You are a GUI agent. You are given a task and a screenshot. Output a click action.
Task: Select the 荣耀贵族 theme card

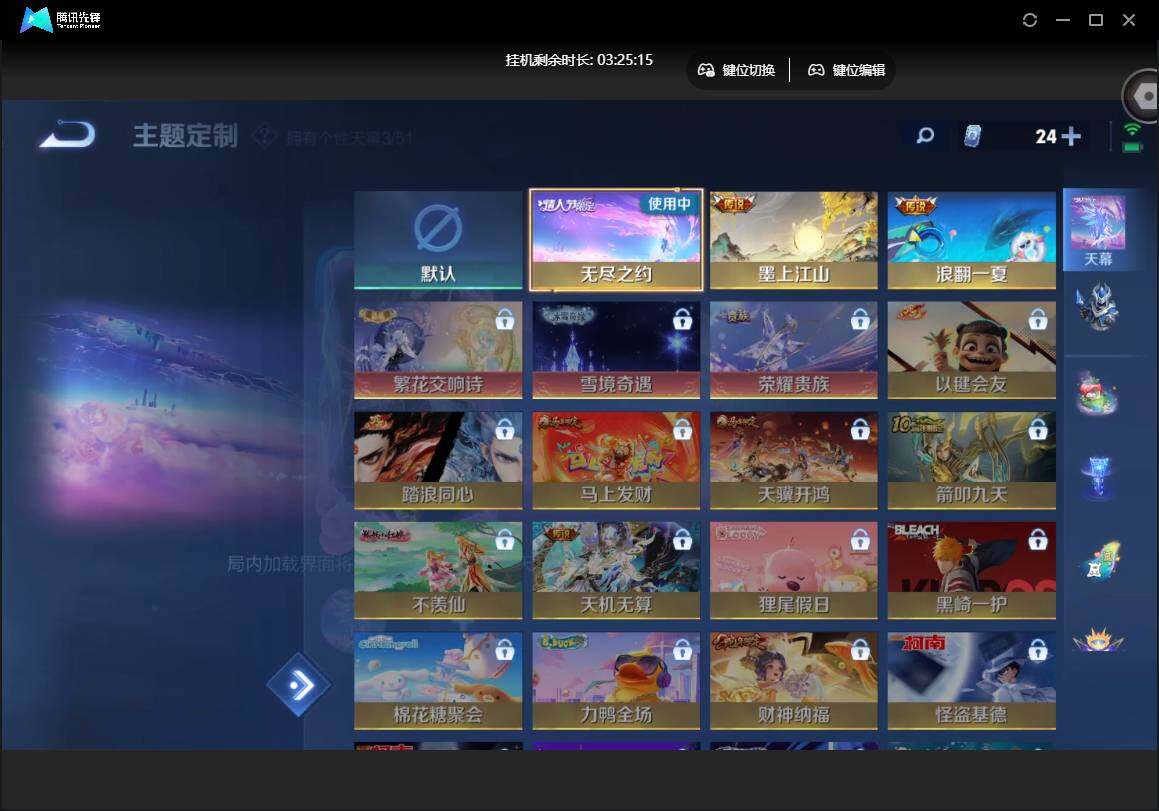794,350
